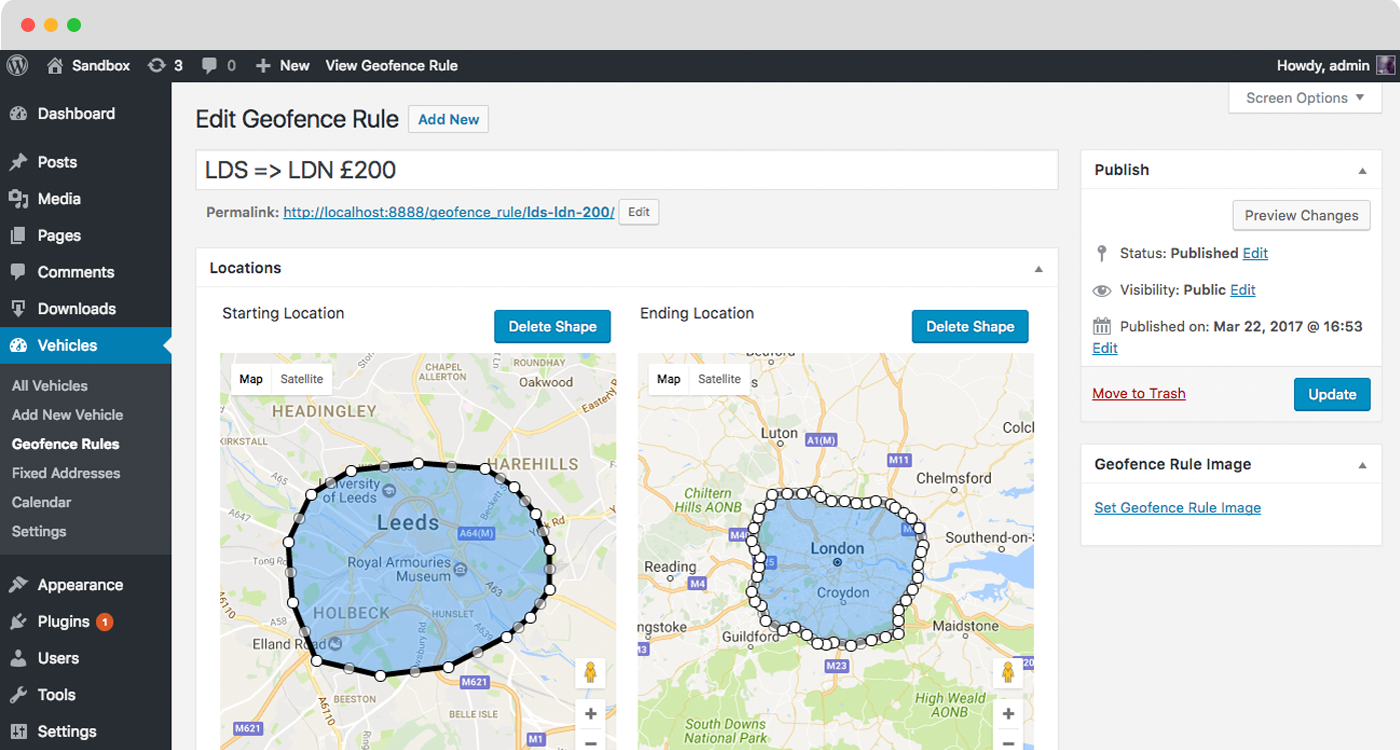Click the Preview Changes button
This screenshot has width=1400, height=750.
pyautogui.click(x=1301, y=215)
